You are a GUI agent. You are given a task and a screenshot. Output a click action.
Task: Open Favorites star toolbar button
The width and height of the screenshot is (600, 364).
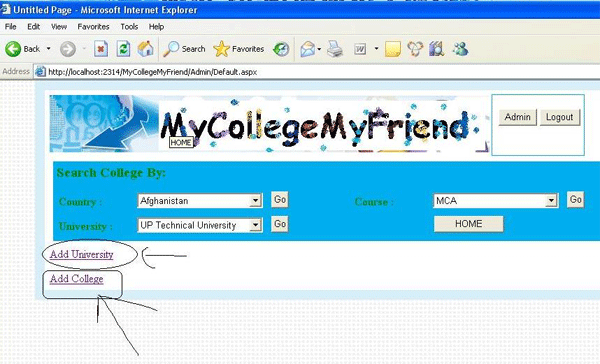239,49
